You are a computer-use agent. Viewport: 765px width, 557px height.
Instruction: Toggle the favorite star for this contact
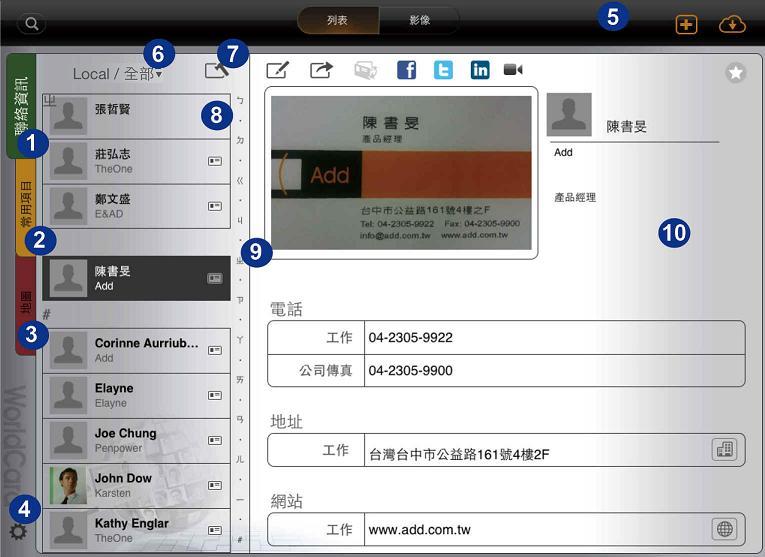pyautogui.click(x=736, y=72)
